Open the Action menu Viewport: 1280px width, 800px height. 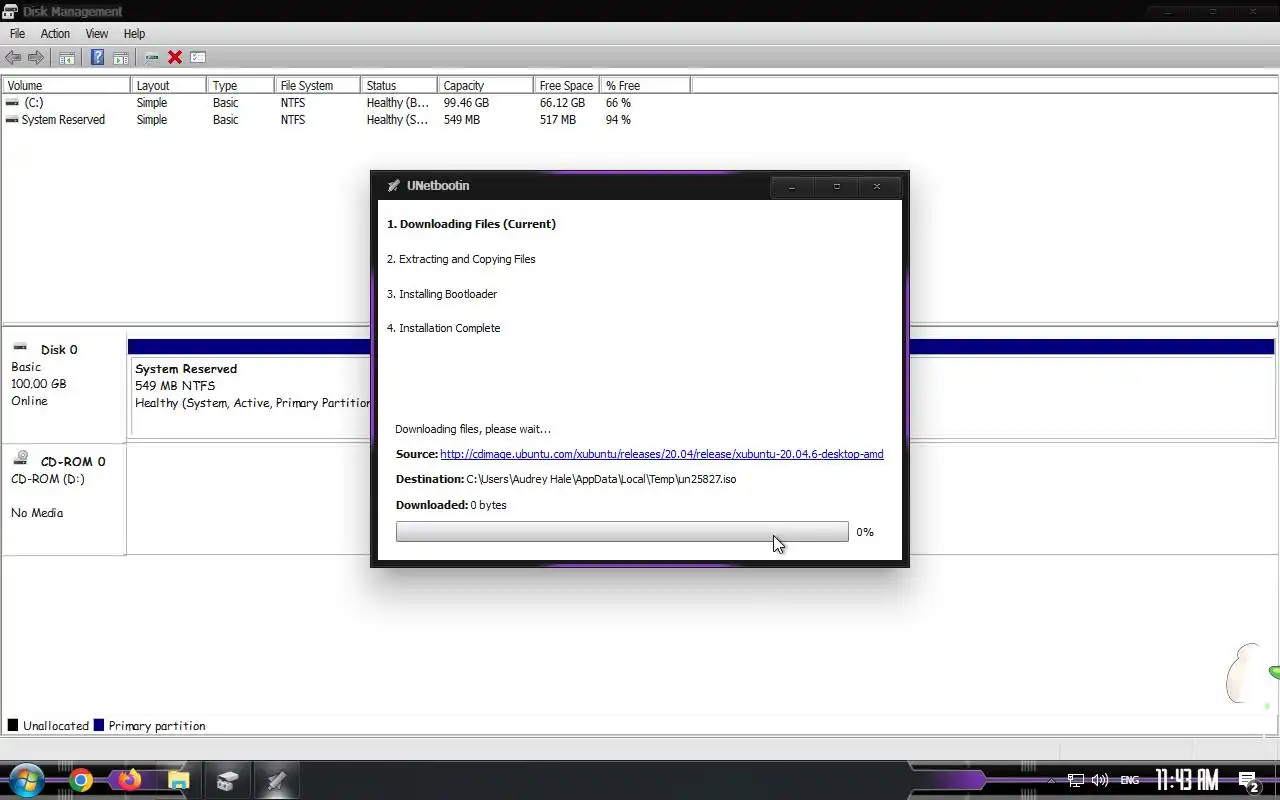point(55,34)
